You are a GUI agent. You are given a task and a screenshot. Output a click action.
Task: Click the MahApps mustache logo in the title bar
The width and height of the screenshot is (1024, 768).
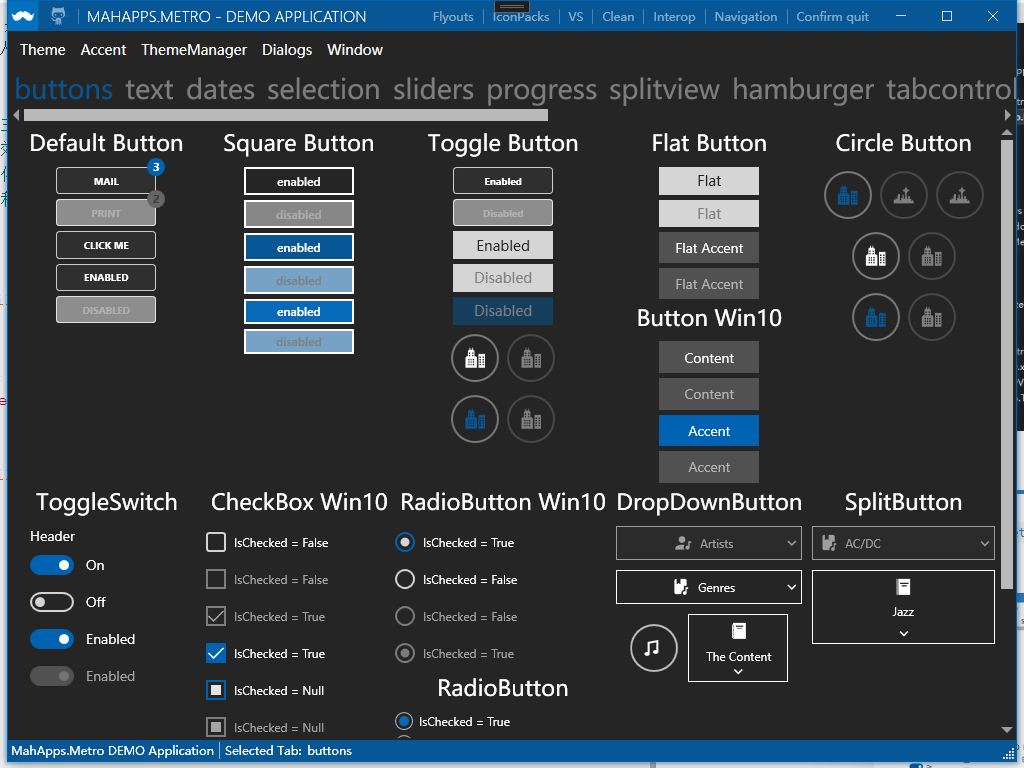(x=21, y=15)
